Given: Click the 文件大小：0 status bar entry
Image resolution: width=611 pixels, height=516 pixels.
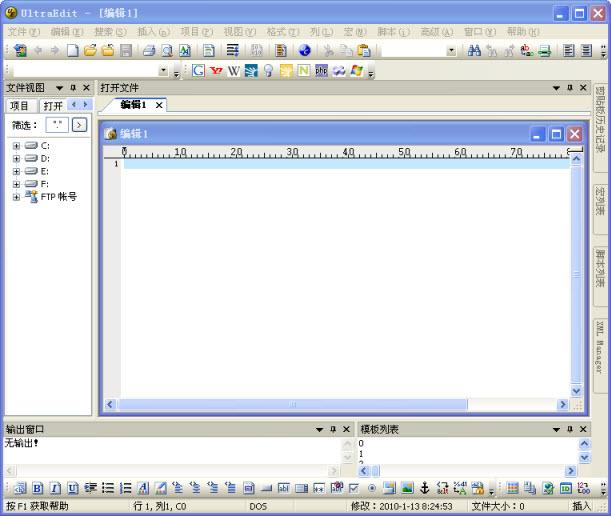Looking at the screenshot, I should click(x=498, y=506).
